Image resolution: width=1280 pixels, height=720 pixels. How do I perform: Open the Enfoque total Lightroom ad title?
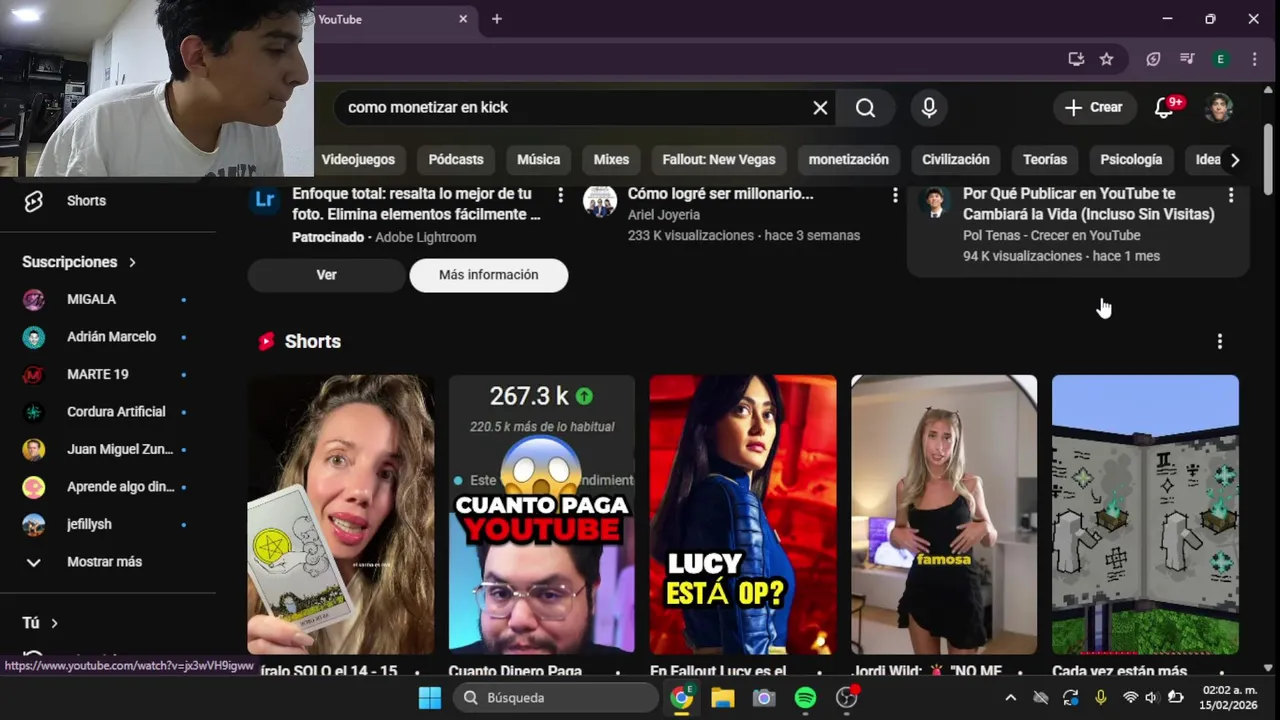click(x=417, y=204)
